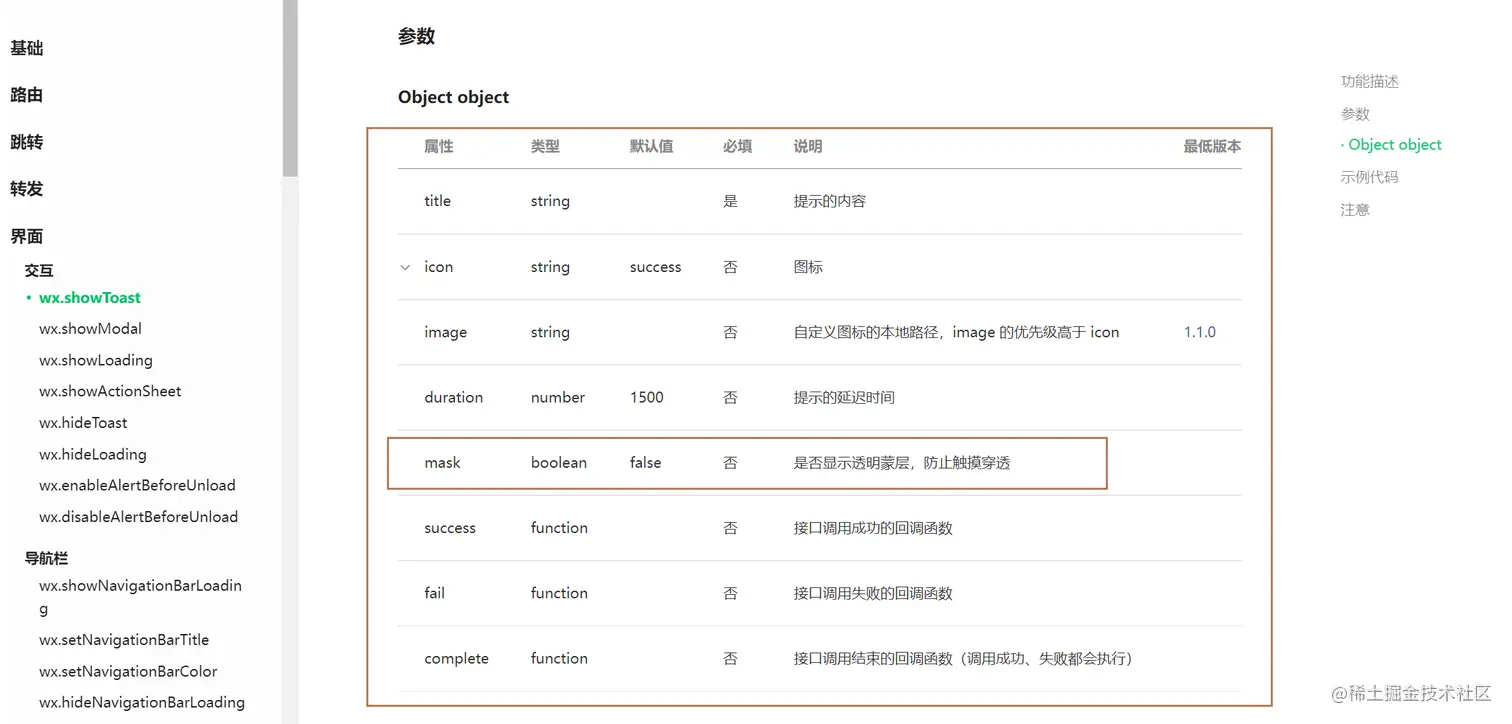Open wx.hideLoading in the sidebar

pyautogui.click(x=93, y=454)
